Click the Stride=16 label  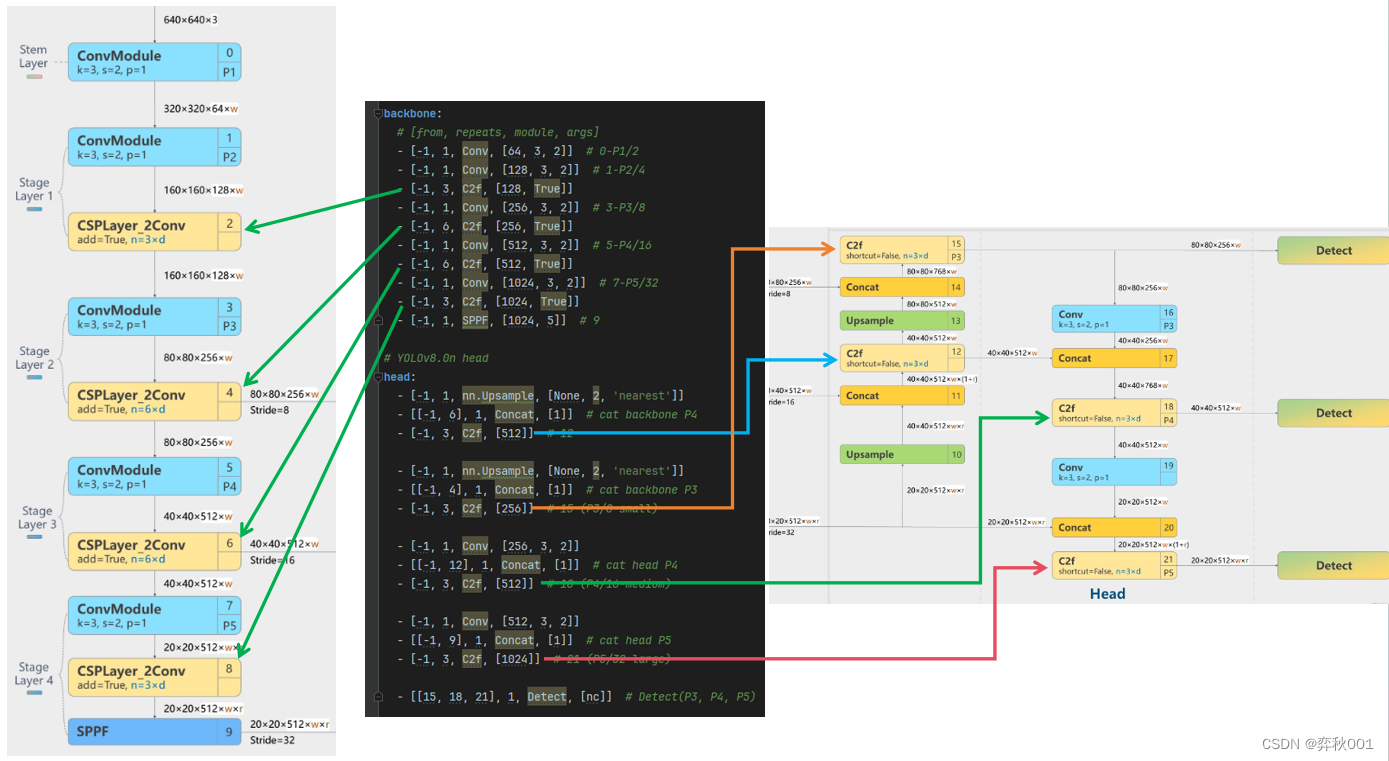click(273, 560)
